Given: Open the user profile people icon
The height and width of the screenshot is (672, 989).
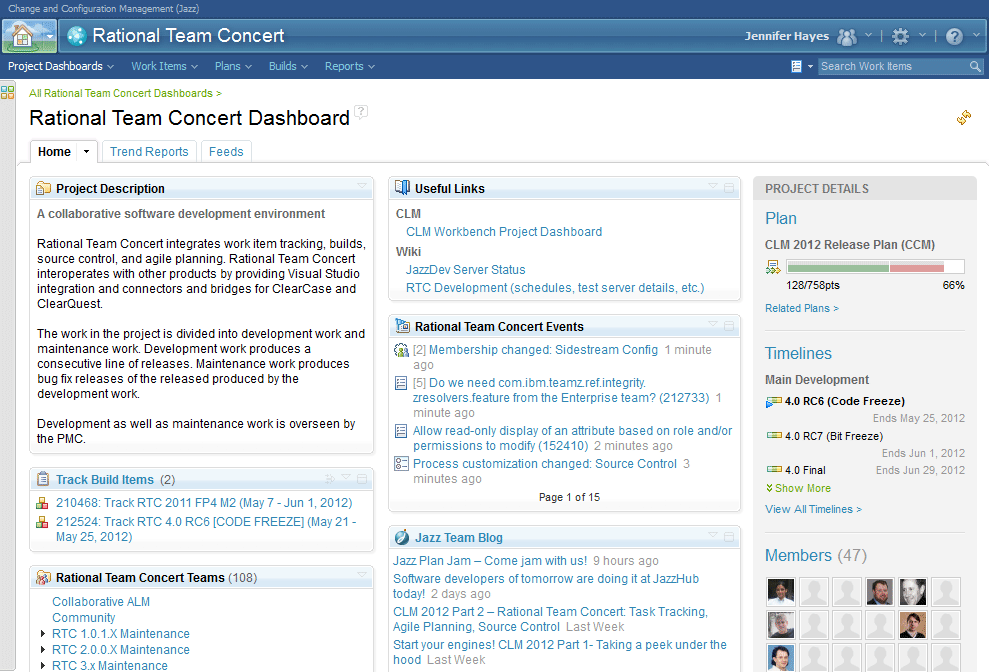Looking at the screenshot, I should pos(846,37).
